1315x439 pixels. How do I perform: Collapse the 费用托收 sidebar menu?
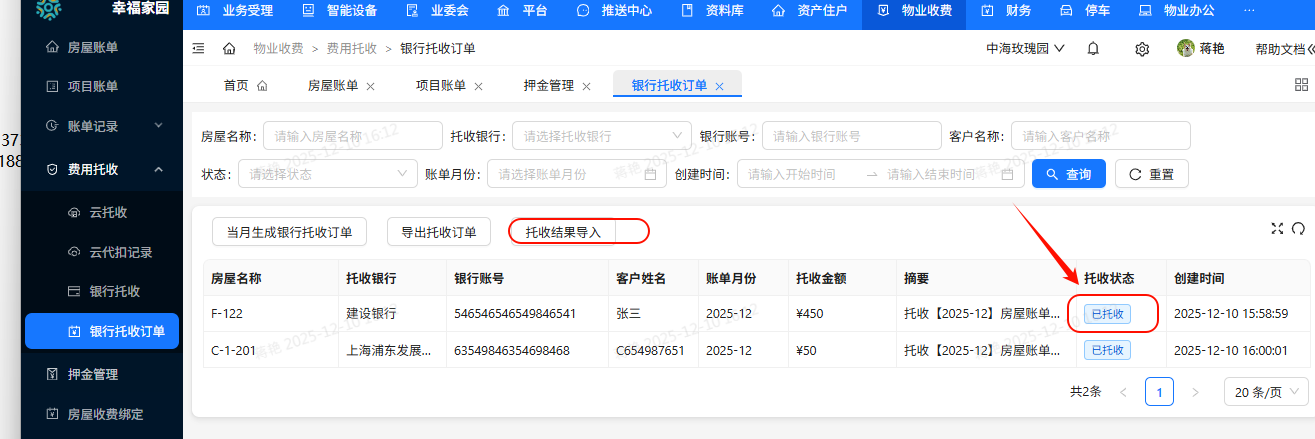coord(158,169)
